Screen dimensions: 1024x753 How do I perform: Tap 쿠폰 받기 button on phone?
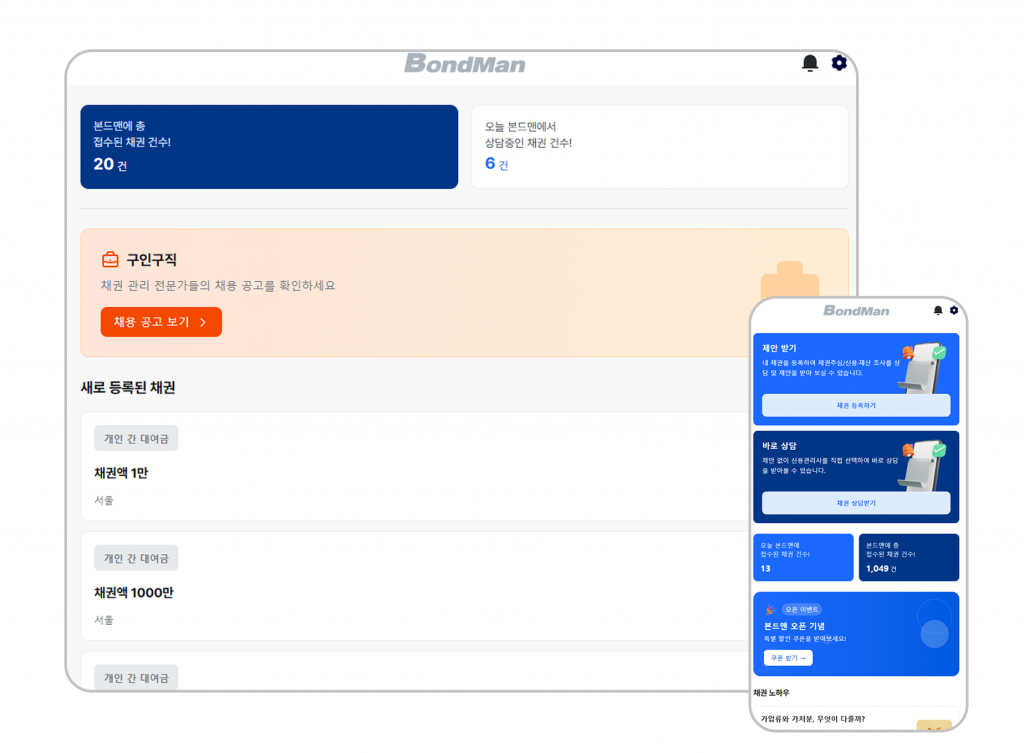pos(788,658)
